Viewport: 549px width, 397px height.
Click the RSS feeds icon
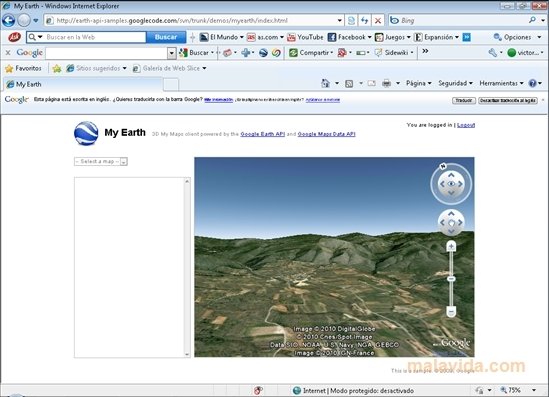349,83
